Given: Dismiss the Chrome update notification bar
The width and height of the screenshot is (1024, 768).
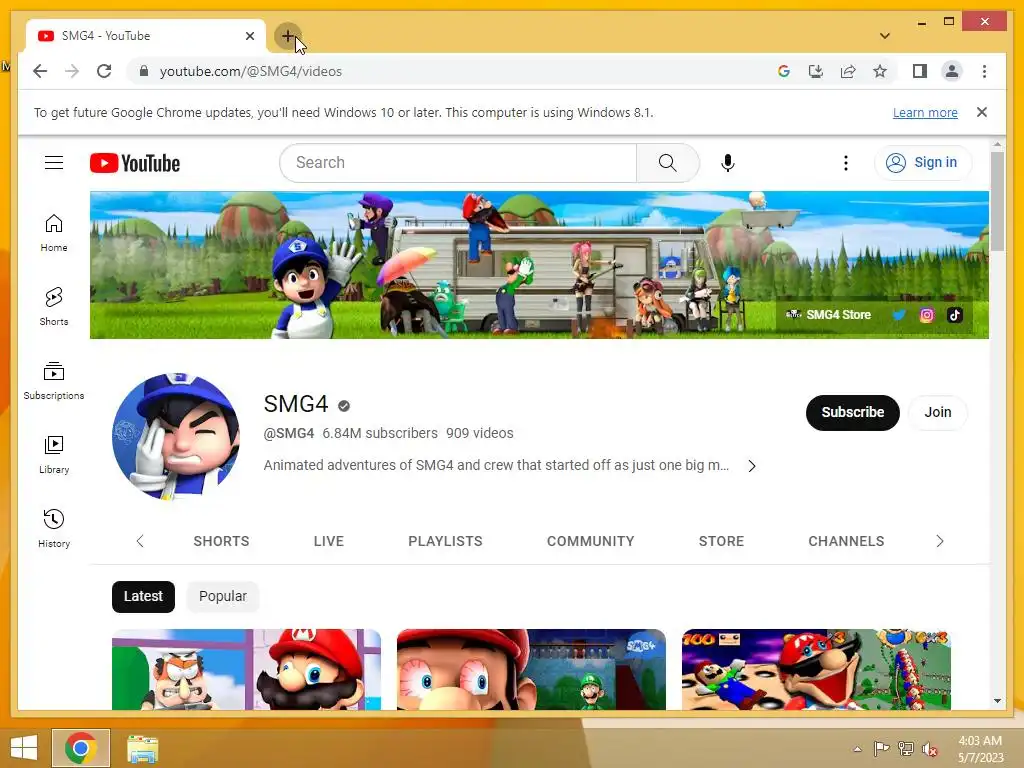Looking at the screenshot, I should 982,112.
